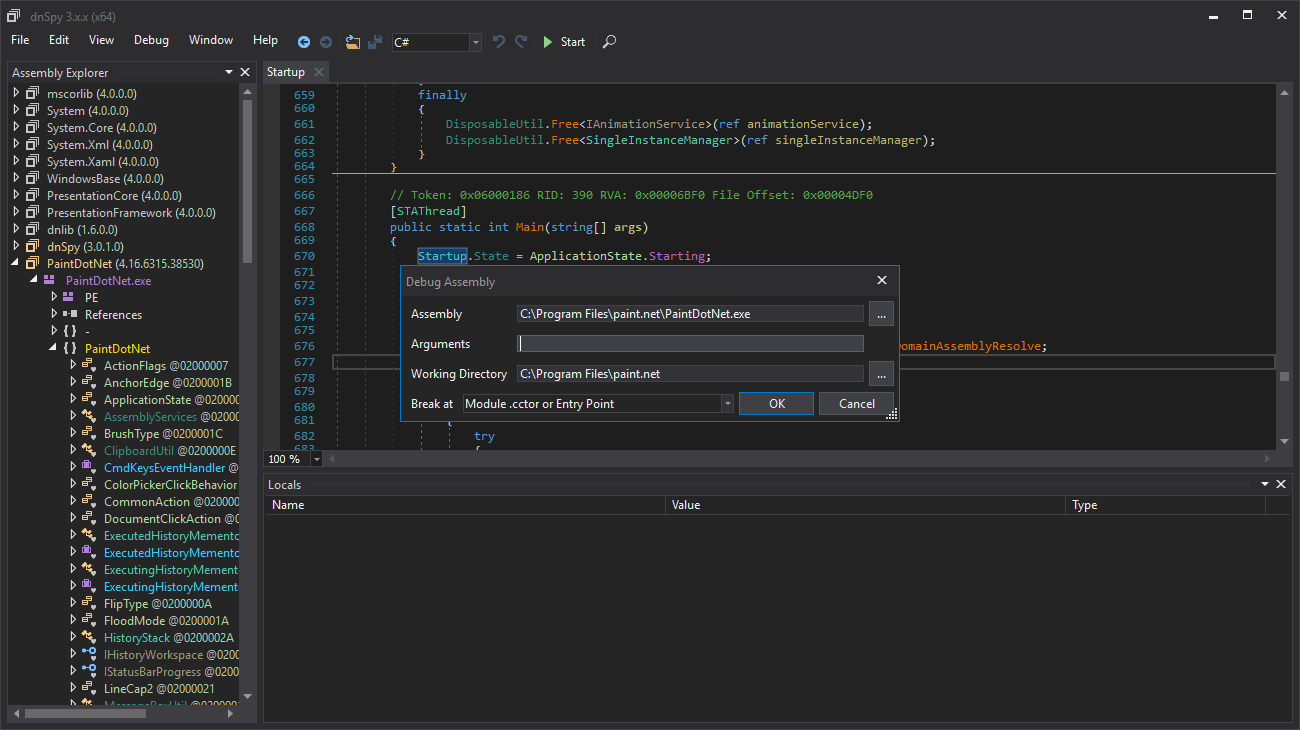Click the Working Directory input field
The image size is (1300, 730).
click(690, 374)
